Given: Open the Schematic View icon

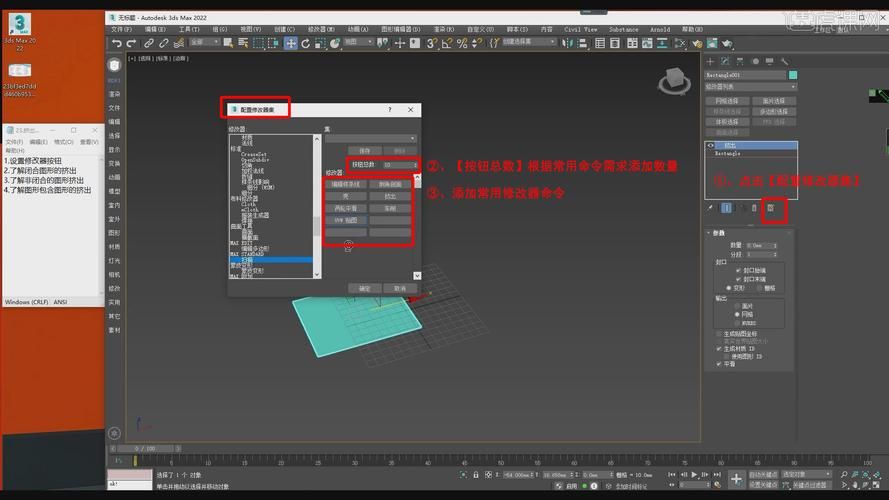Looking at the screenshot, I should click(662, 43).
